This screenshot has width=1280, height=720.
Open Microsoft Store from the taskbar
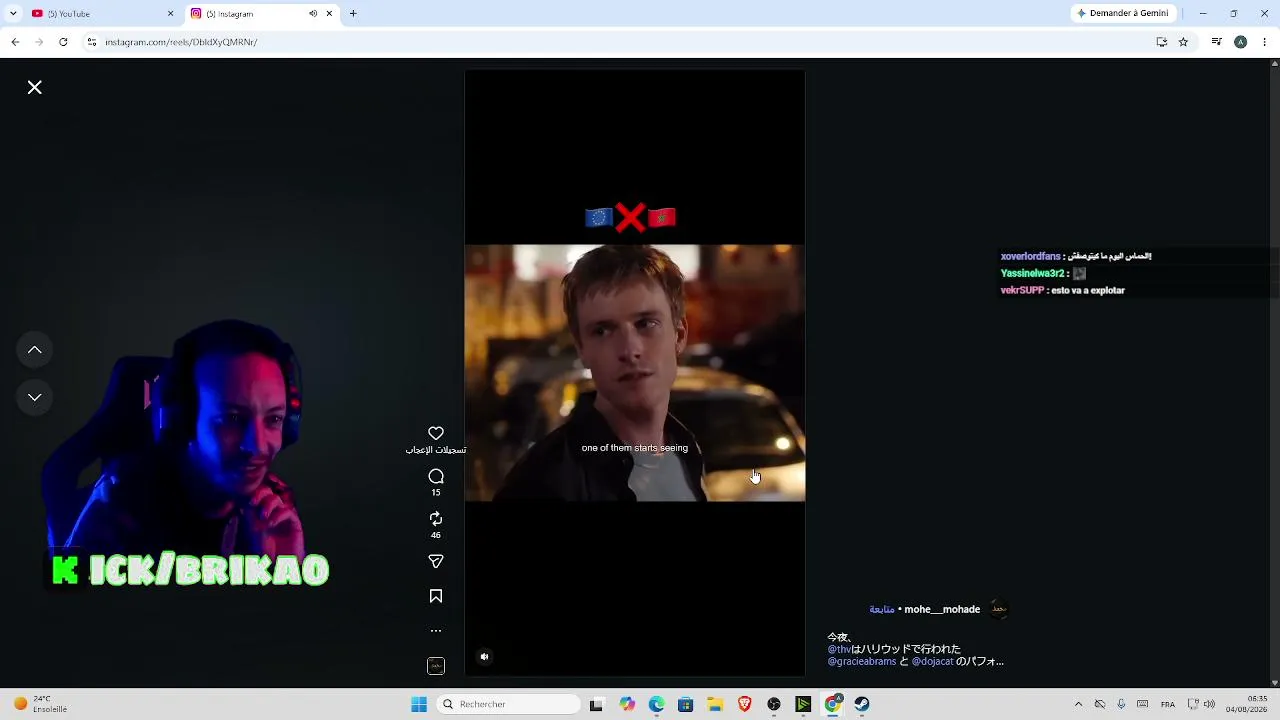(685, 704)
